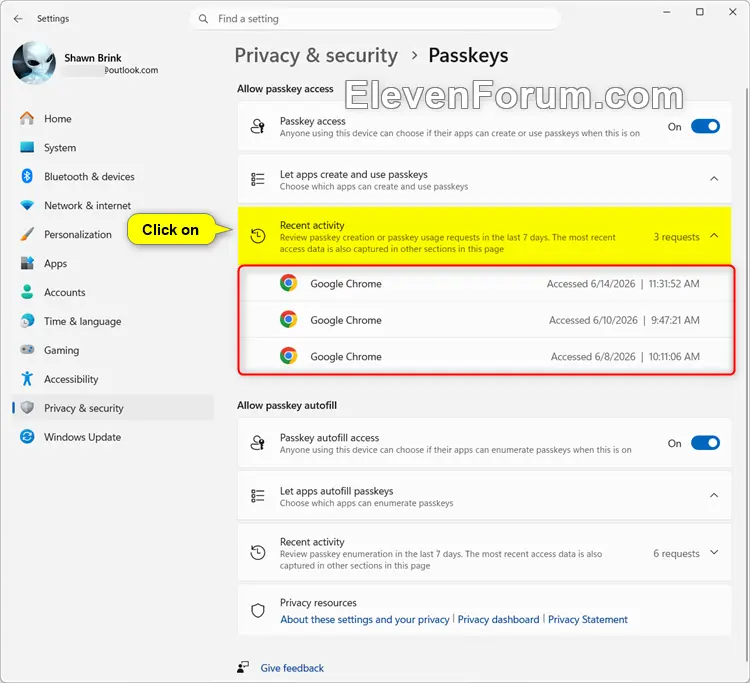750x683 pixels.
Task: Click the list icon for create and use passkeys
Action: tap(258, 179)
